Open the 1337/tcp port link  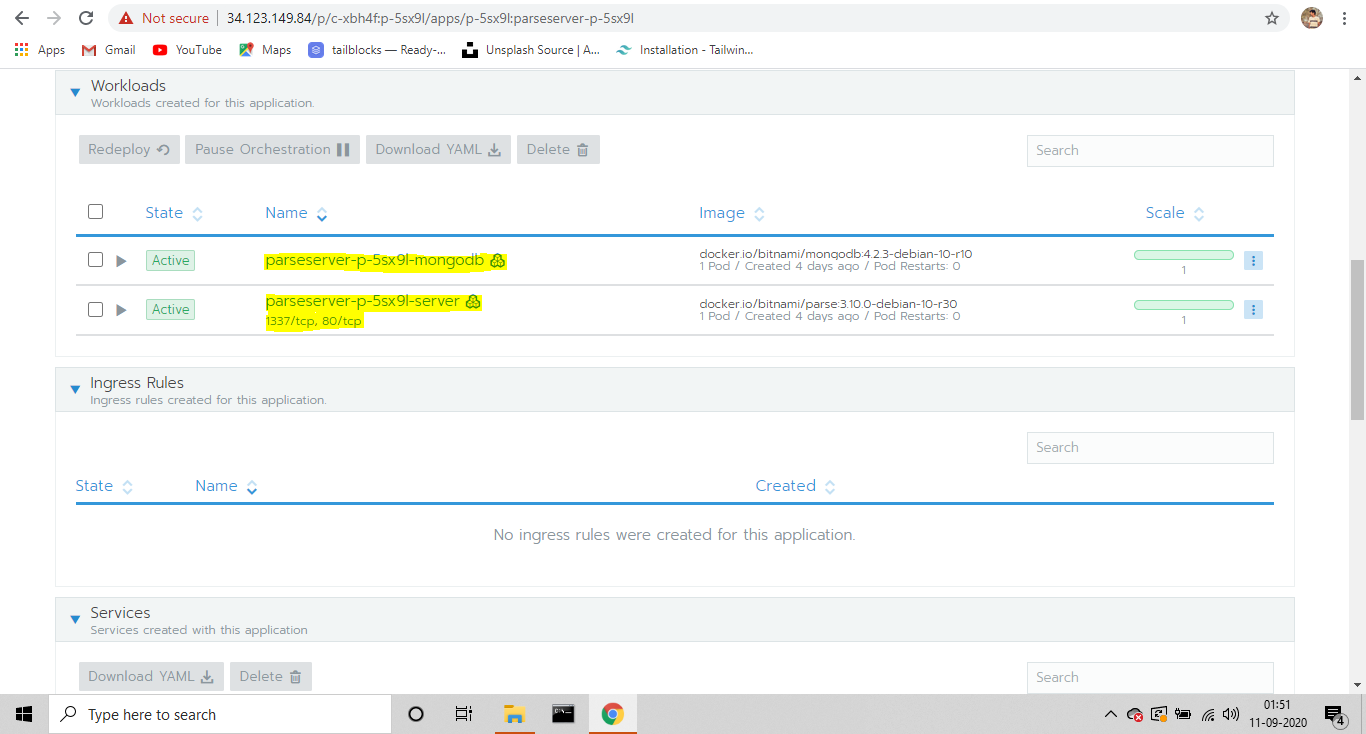click(x=290, y=322)
